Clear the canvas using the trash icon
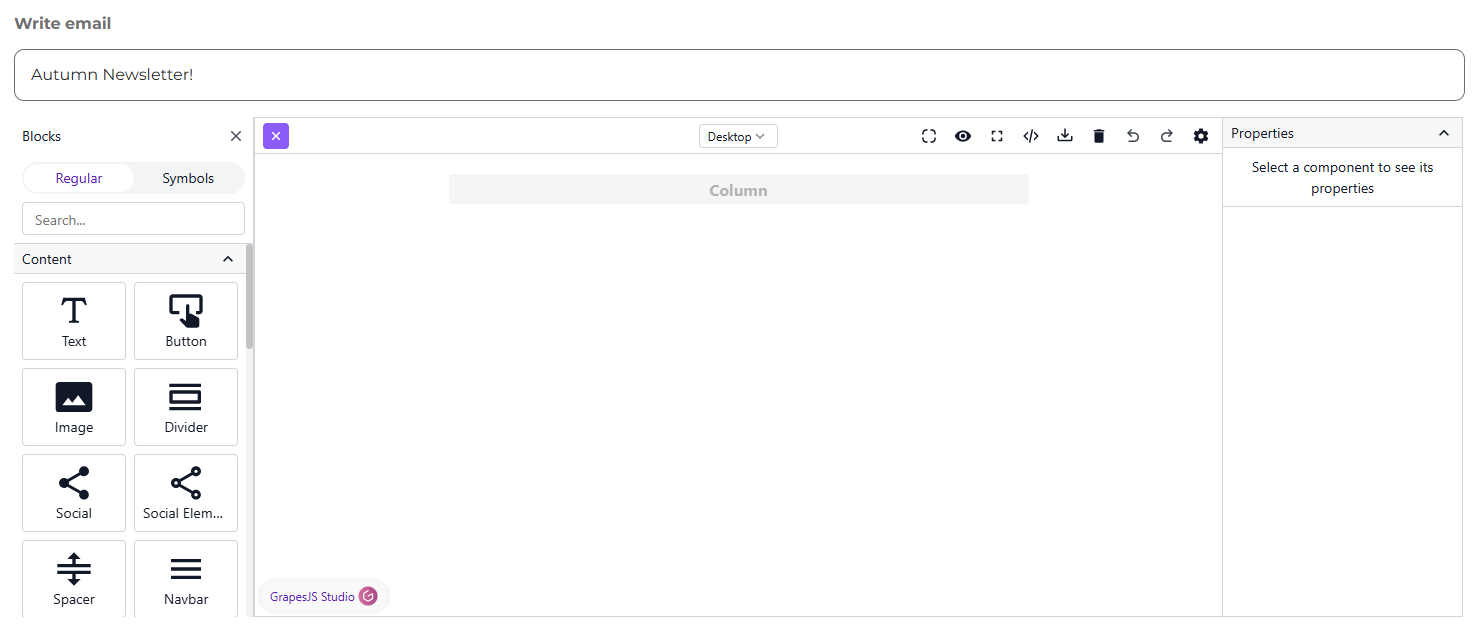The width and height of the screenshot is (1476, 626). [1099, 135]
